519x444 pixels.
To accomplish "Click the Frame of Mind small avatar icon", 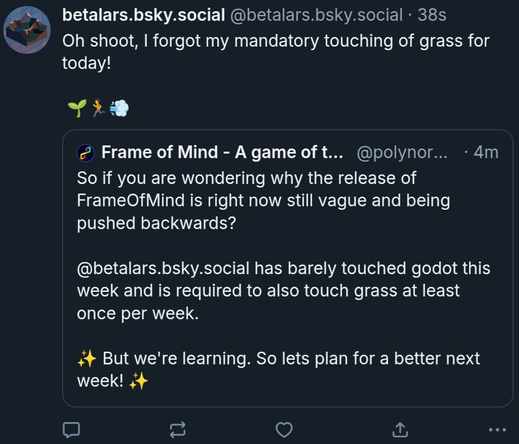I will point(86,153).
